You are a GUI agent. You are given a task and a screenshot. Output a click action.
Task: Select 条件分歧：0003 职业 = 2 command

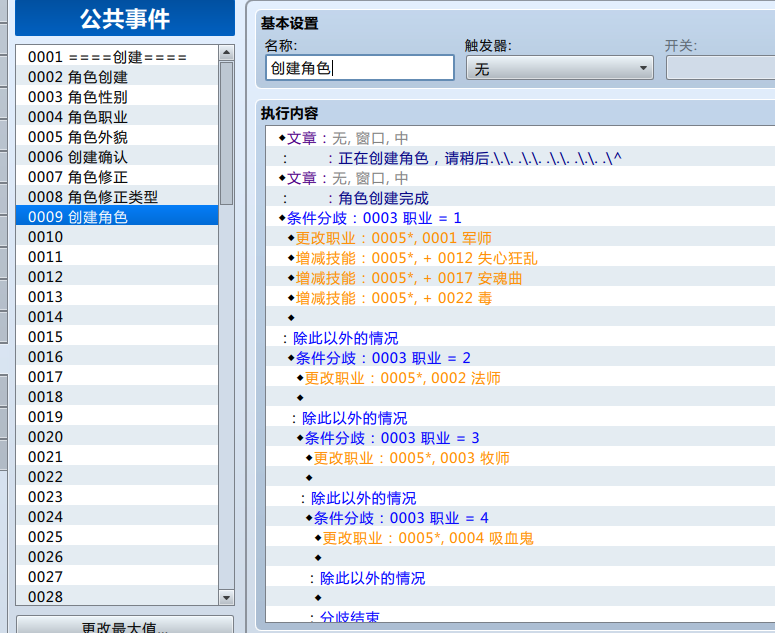(x=520, y=358)
